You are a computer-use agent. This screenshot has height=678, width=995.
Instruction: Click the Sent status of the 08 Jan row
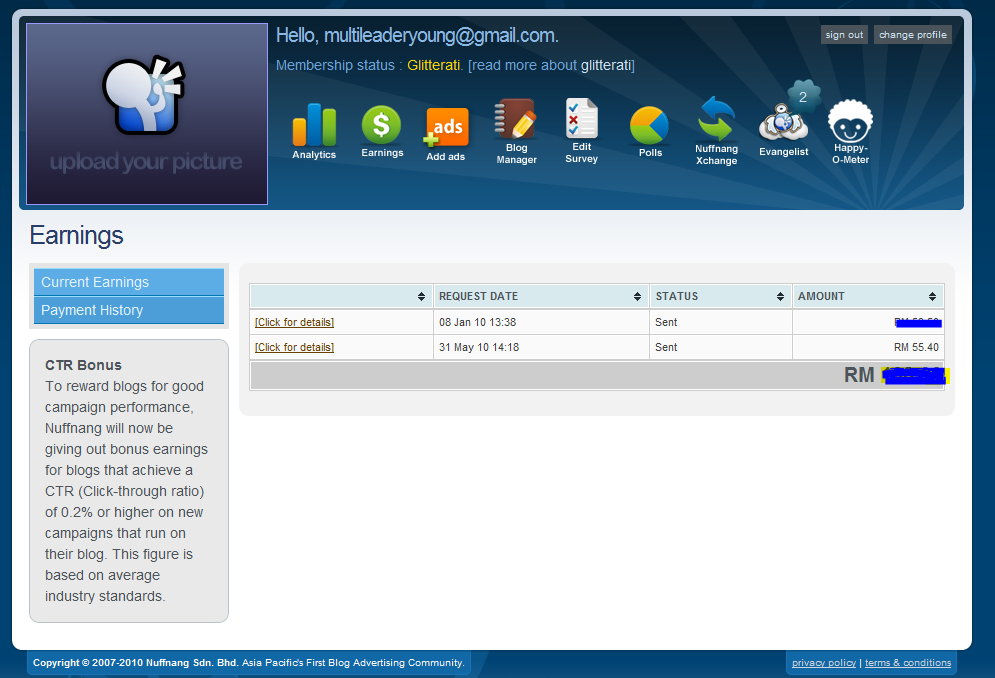pos(666,322)
